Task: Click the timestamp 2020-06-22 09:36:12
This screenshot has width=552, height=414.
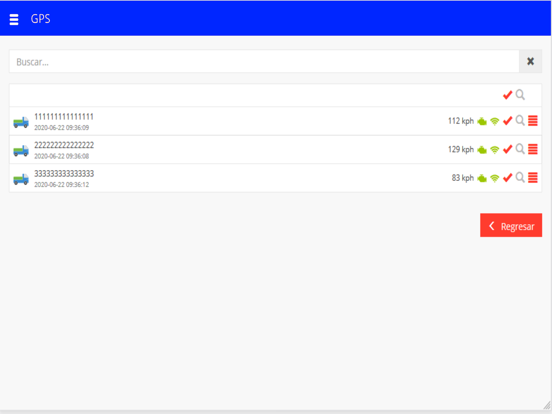Action: pos(62,185)
